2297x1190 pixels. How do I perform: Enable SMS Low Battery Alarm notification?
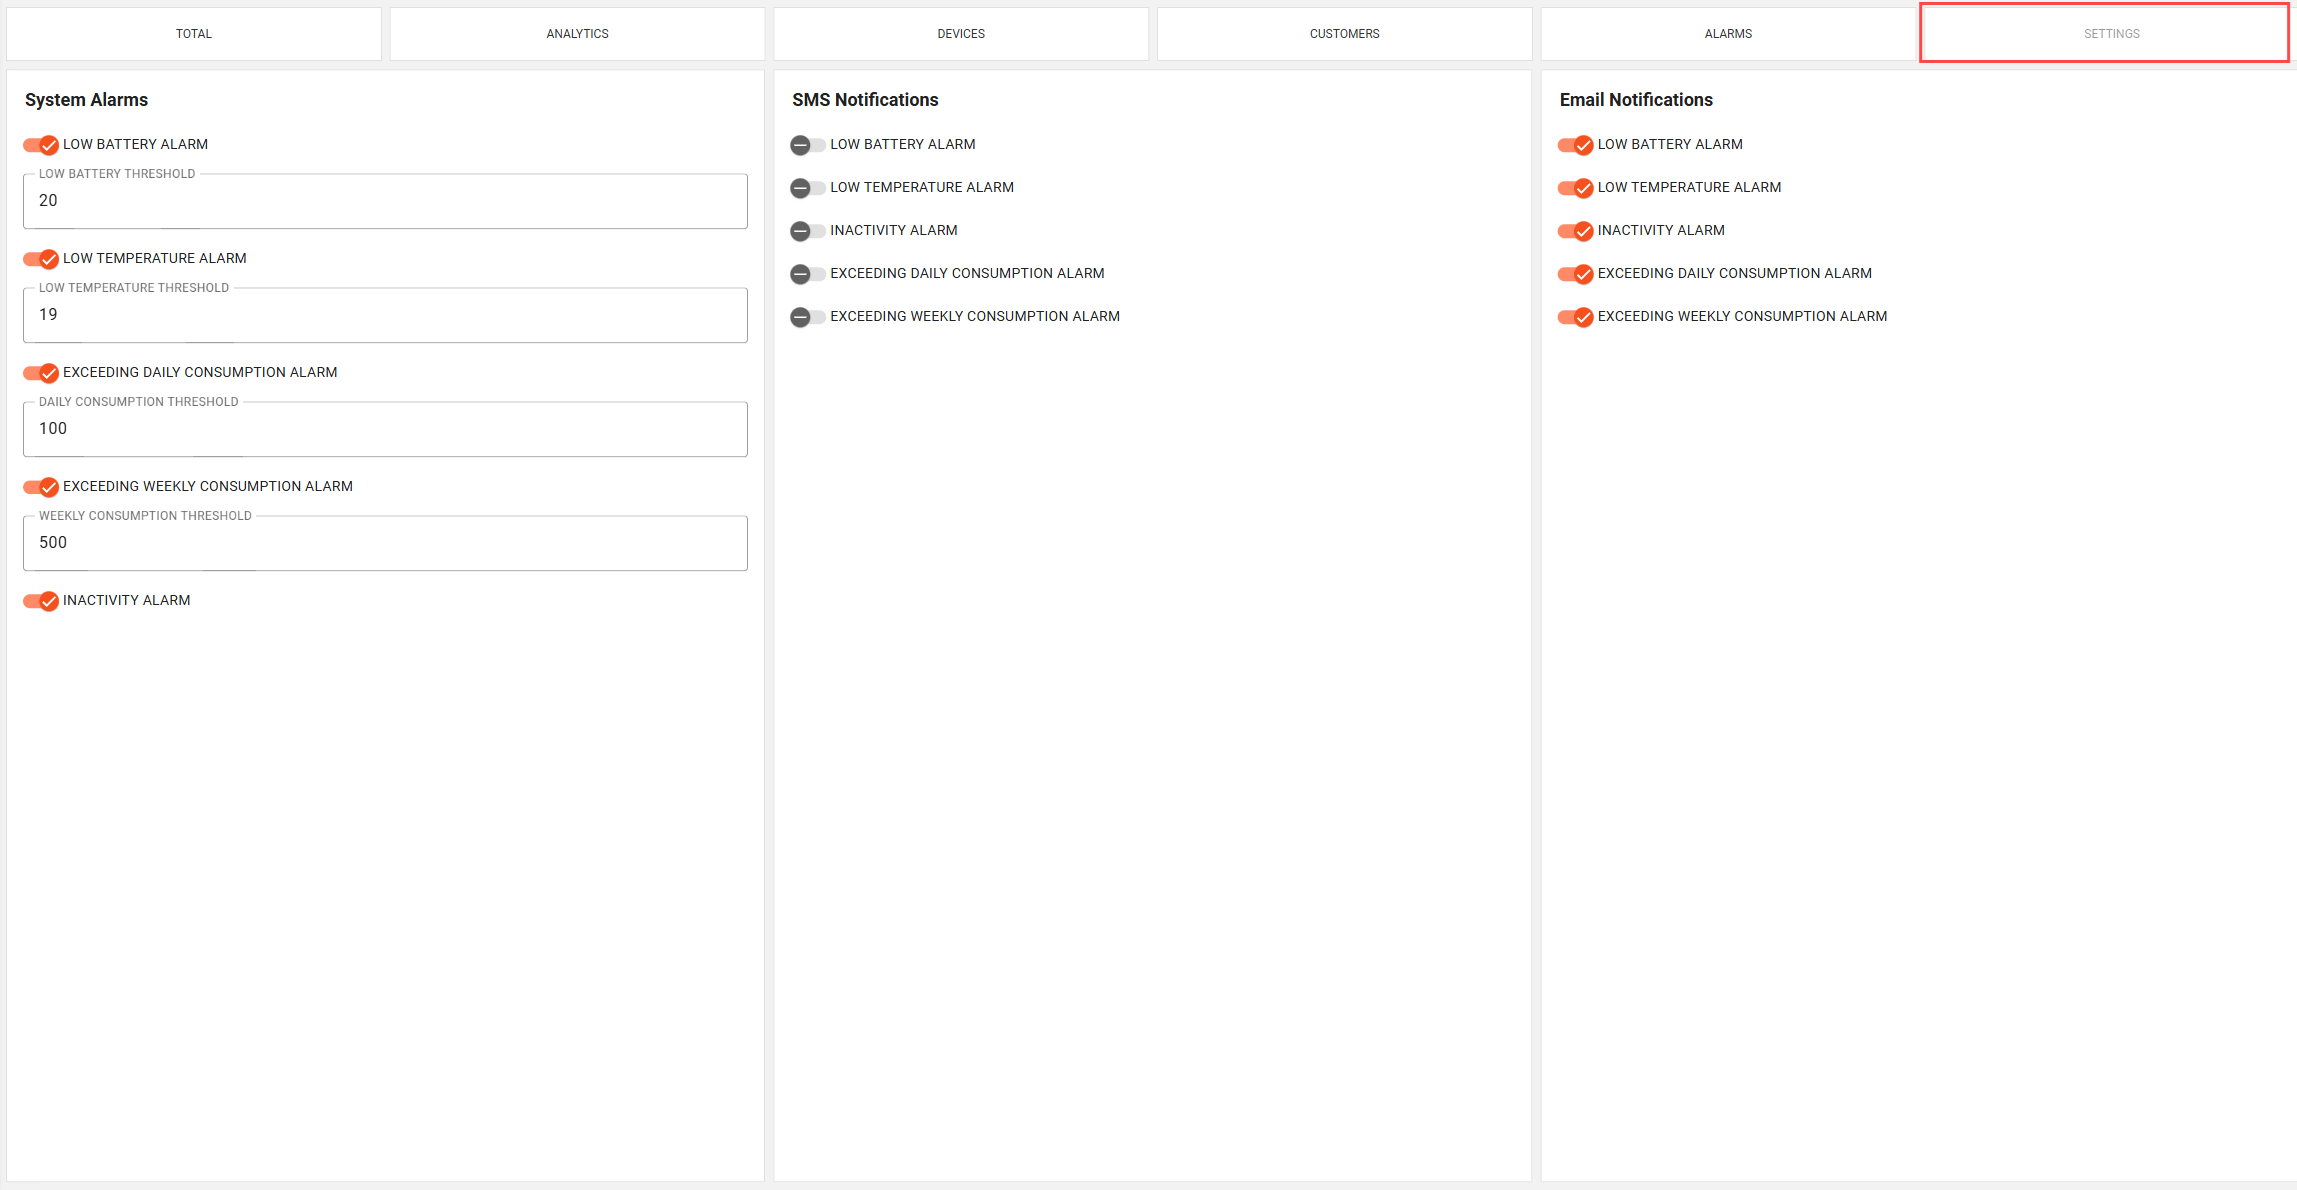[807, 145]
